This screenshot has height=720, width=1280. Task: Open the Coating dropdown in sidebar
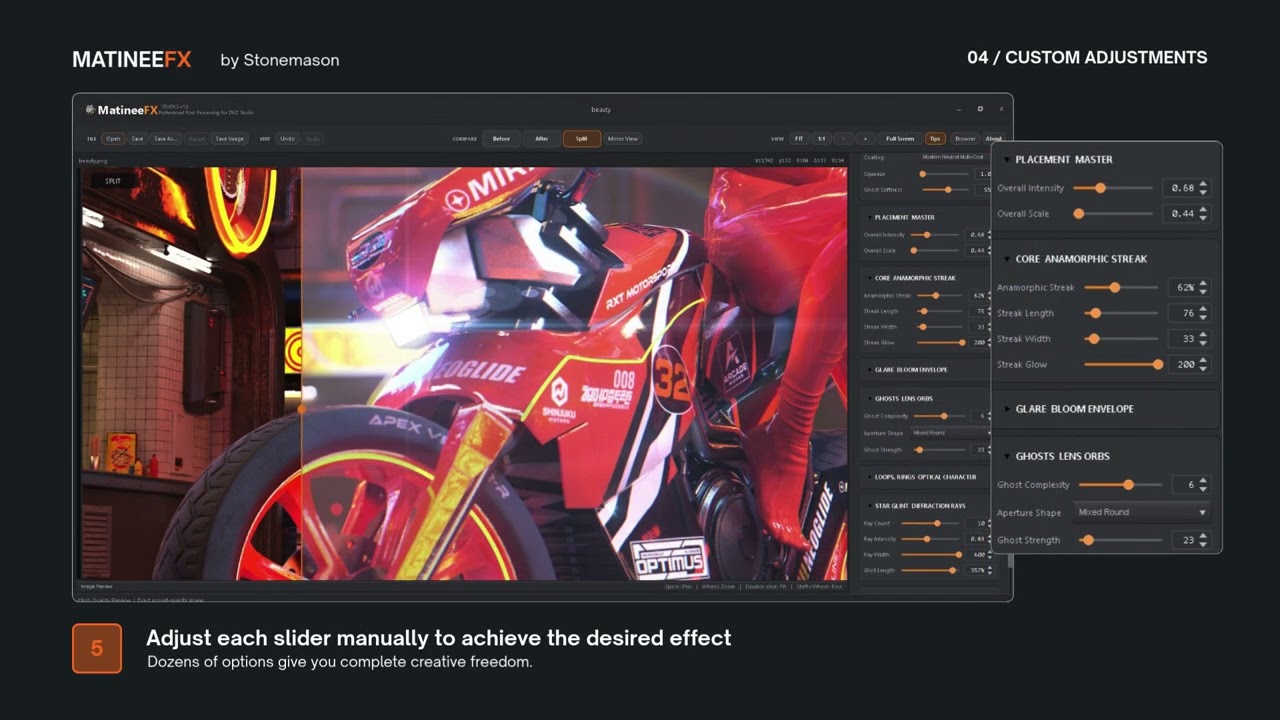coord(953,157)
